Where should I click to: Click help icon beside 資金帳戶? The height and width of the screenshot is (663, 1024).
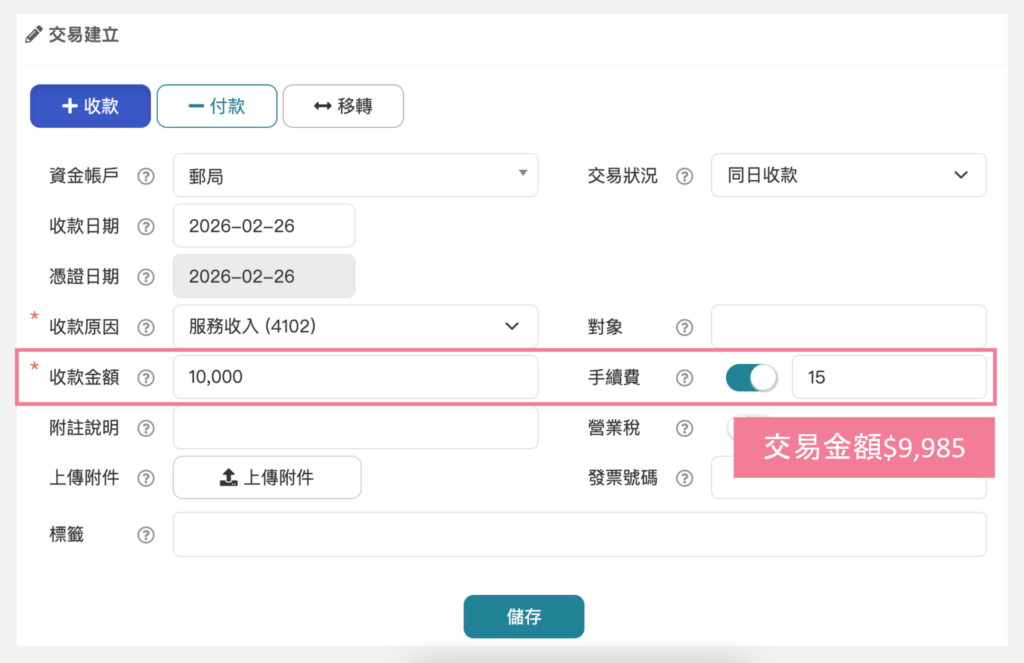click(x=146, y=176)
